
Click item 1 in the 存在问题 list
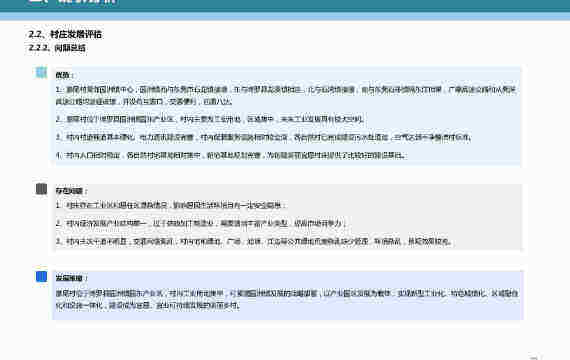170,205
